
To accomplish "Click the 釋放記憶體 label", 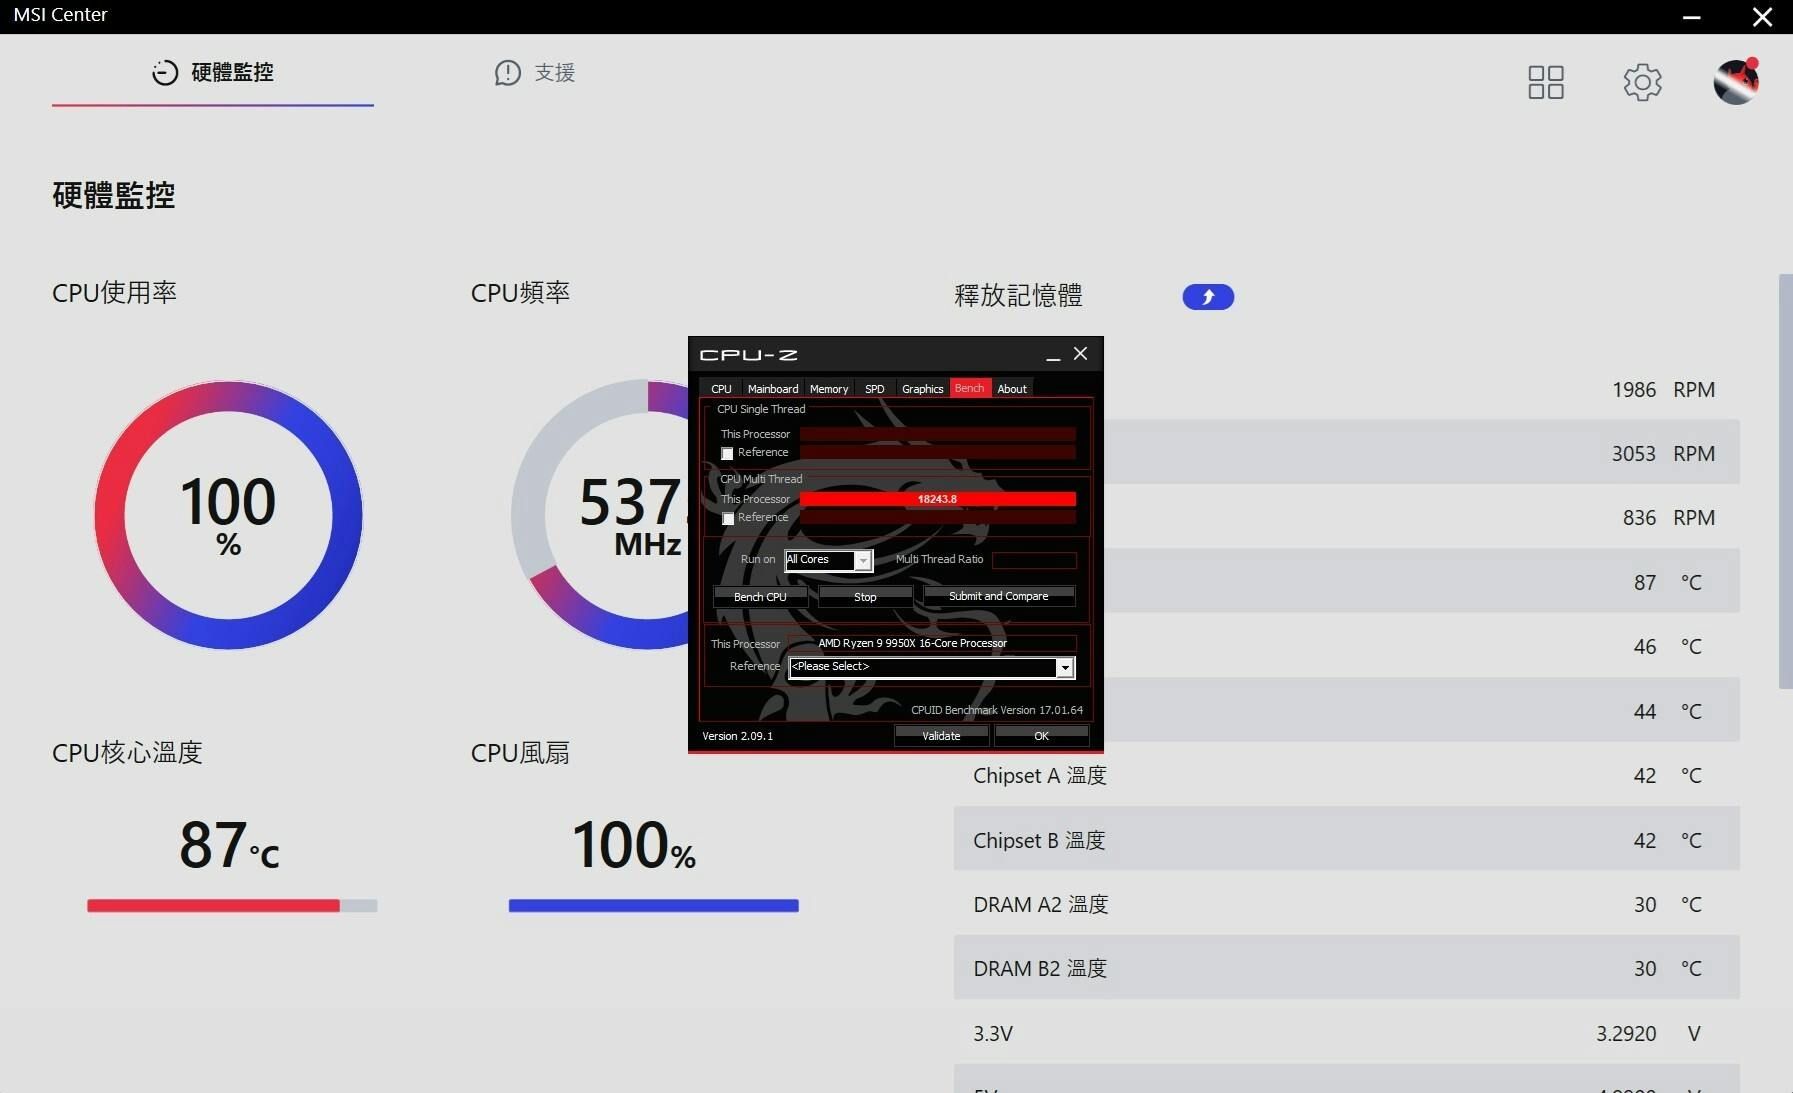I will point(1018,295).
